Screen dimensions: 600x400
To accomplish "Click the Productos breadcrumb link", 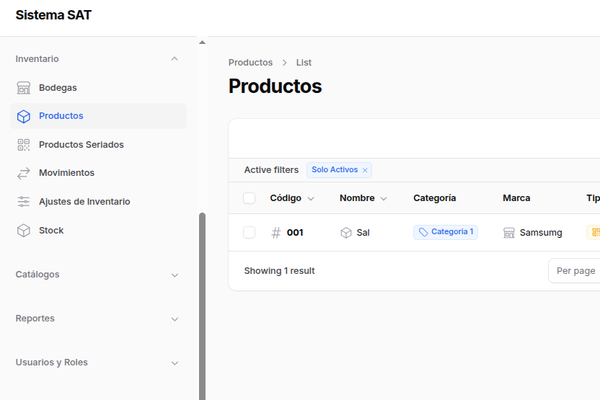I will pyautogui.click(x=250, y=63).
